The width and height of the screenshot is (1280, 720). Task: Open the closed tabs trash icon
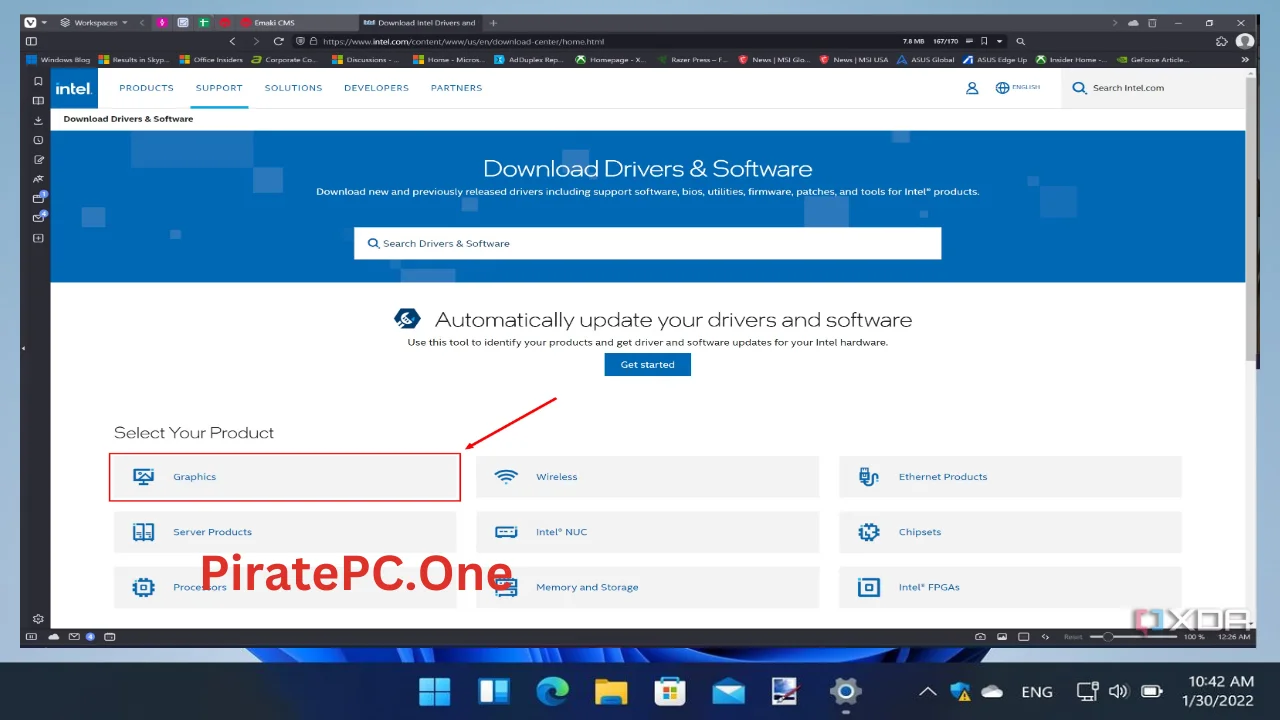click(1152, 22)
